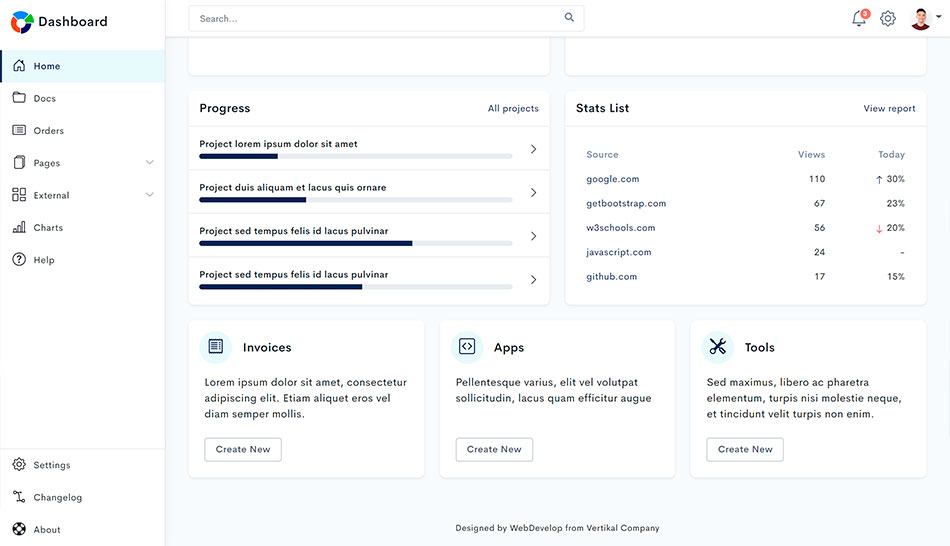
Task: Open Orders menu item
Action: pos(82,130)
